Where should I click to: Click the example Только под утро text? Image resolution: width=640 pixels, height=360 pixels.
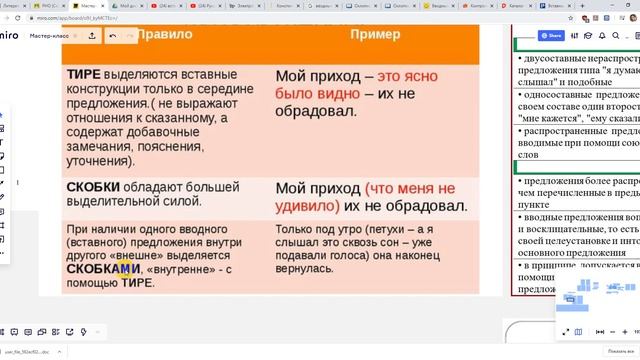(x=358, y=249)
